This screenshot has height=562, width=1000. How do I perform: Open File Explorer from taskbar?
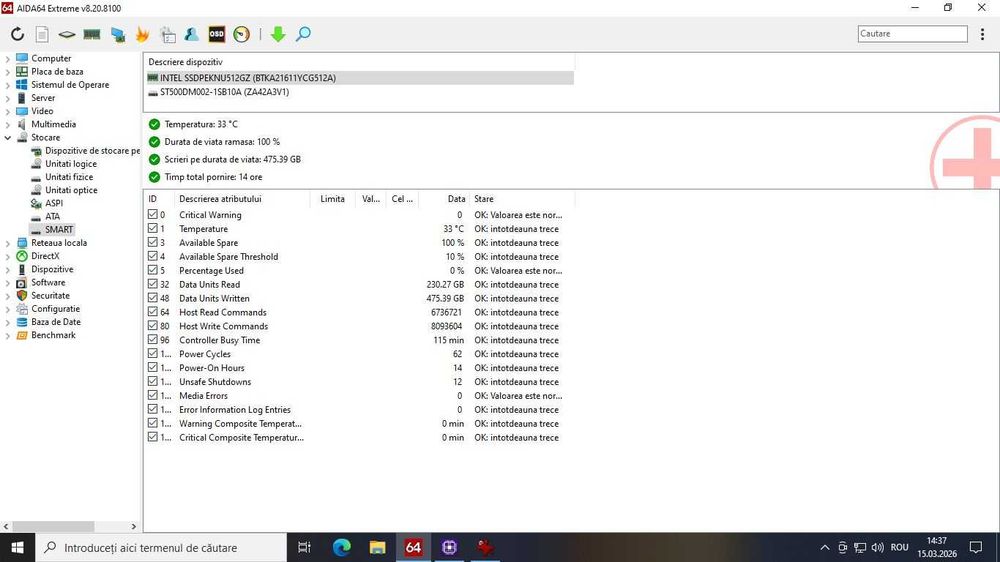click(378, 547)
